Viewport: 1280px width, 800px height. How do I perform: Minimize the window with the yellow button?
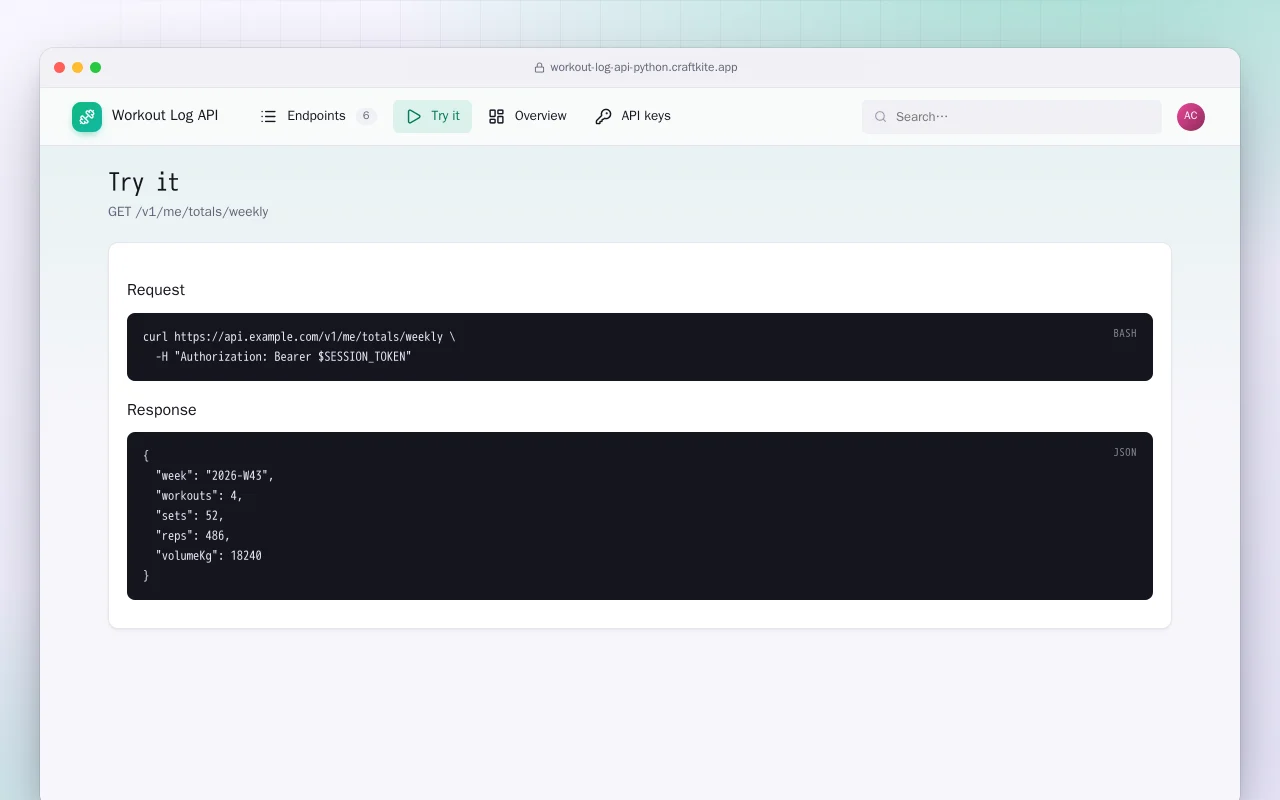coord(78,68)
